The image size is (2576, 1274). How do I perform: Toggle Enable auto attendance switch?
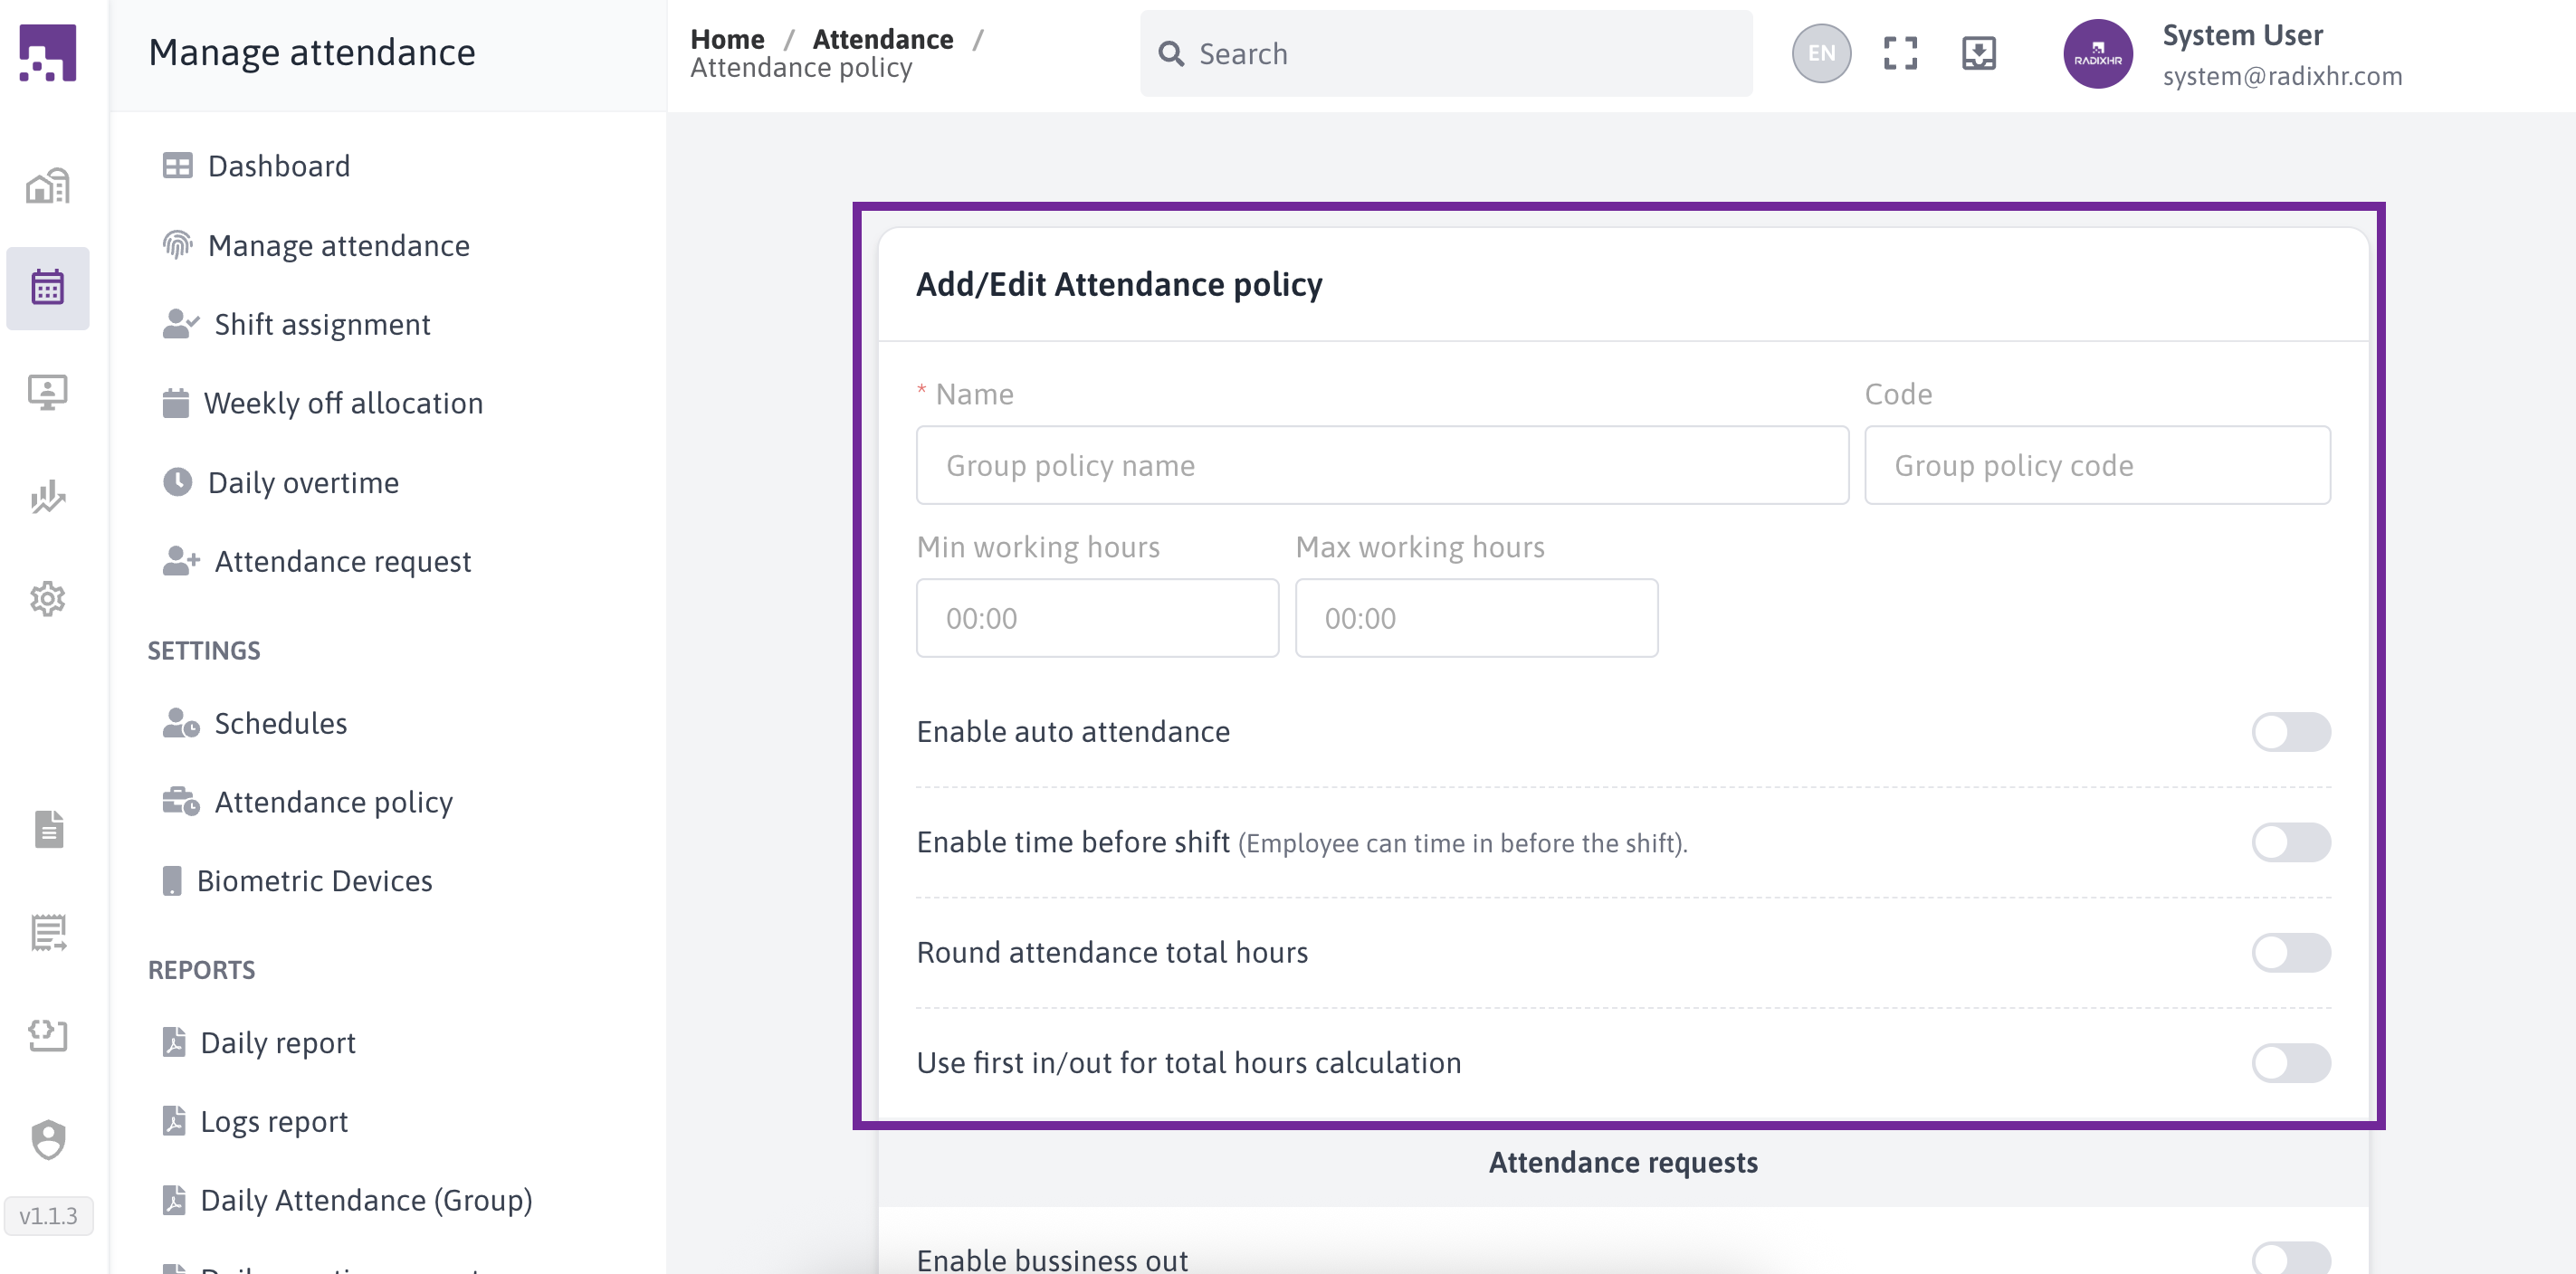point(2290,732)
